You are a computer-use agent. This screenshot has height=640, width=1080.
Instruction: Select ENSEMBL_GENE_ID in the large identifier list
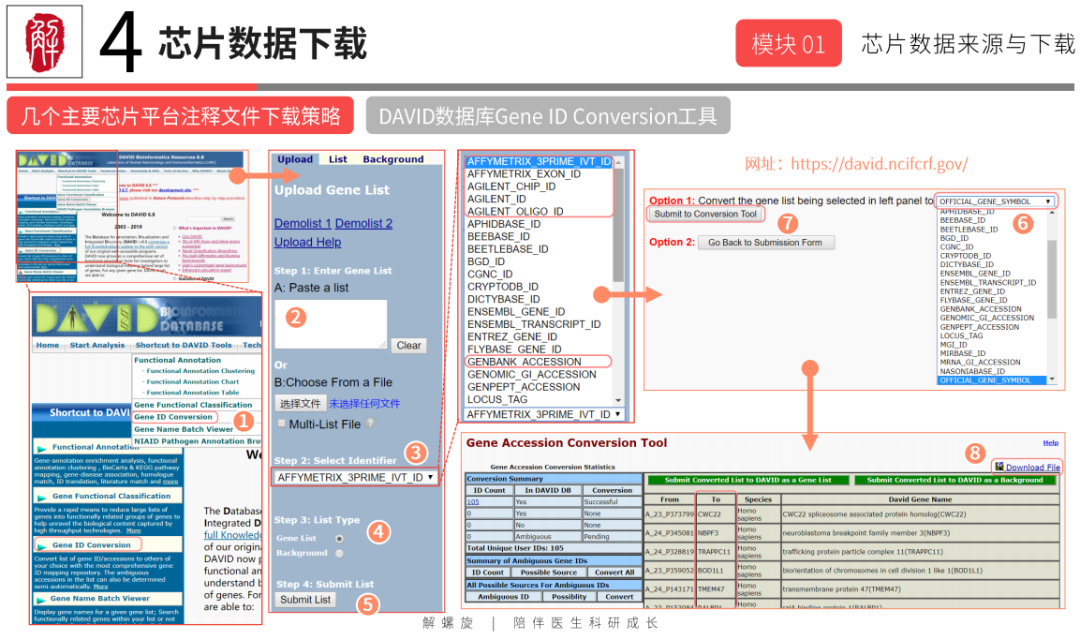[516, 311]
